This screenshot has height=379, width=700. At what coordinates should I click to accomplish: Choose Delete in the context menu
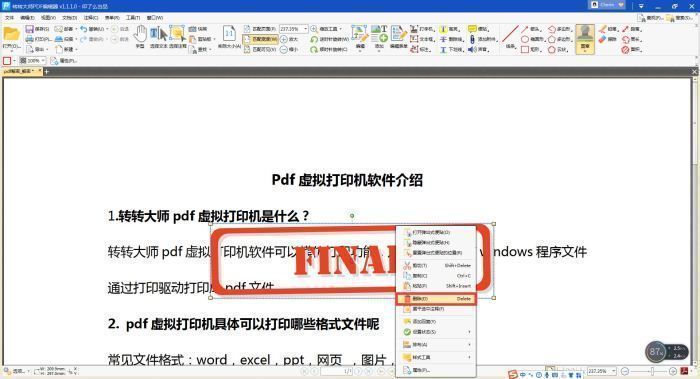(436, 299)
